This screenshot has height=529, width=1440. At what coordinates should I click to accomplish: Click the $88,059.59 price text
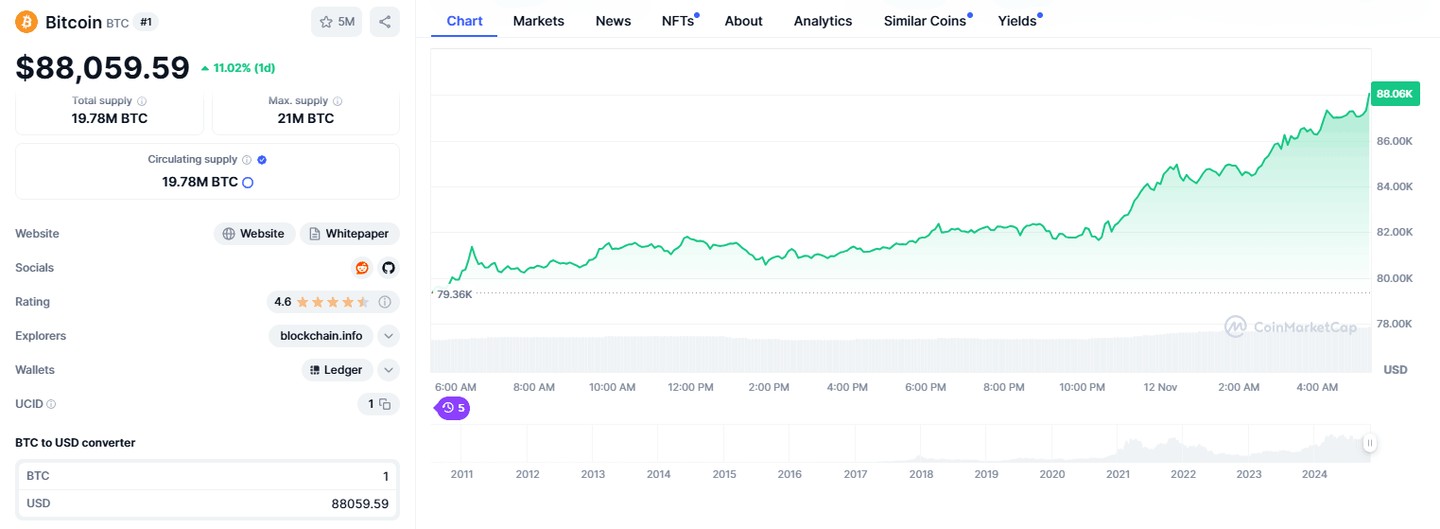pyautogui.click(x=102, y=67)
